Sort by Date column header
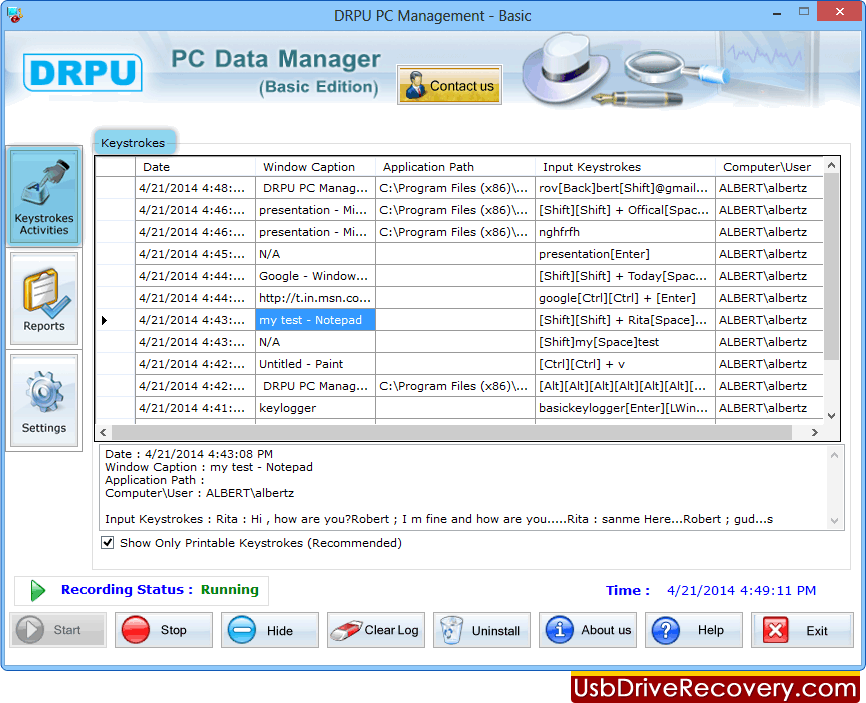The image size is (866, 703). [x=196, y=167]
